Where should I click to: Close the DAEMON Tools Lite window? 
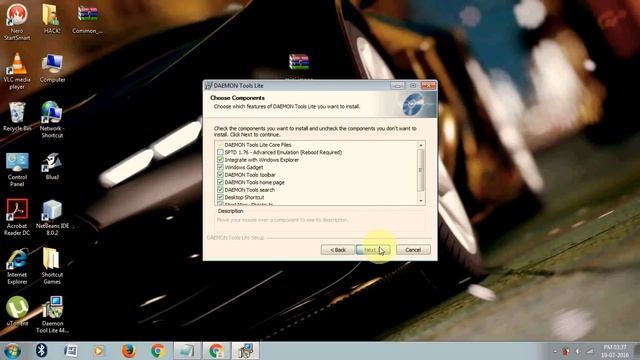point(428,85)
